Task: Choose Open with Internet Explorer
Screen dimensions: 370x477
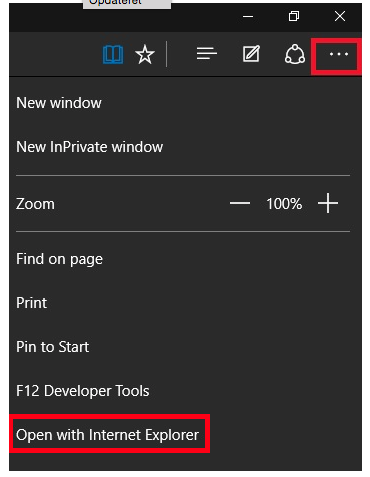Action: [x=107, y=435]
